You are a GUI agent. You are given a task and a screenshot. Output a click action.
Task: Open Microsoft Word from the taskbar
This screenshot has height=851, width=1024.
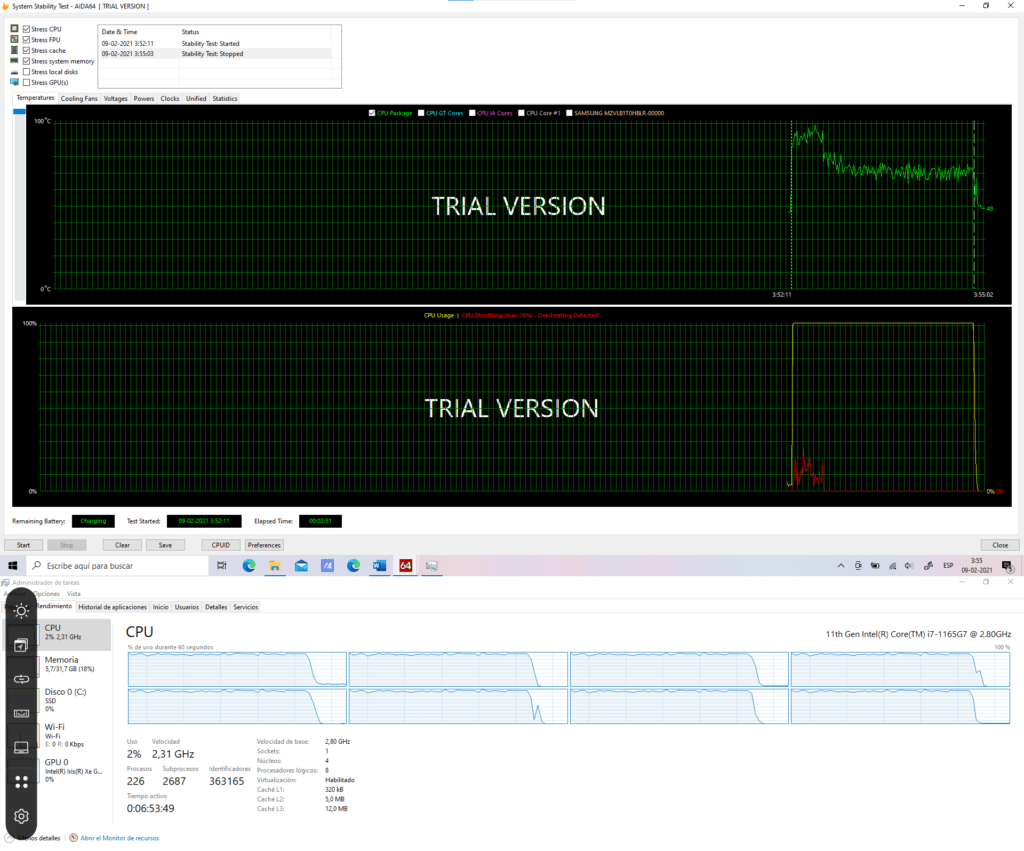pyautogui.click(x=380, y=566)
